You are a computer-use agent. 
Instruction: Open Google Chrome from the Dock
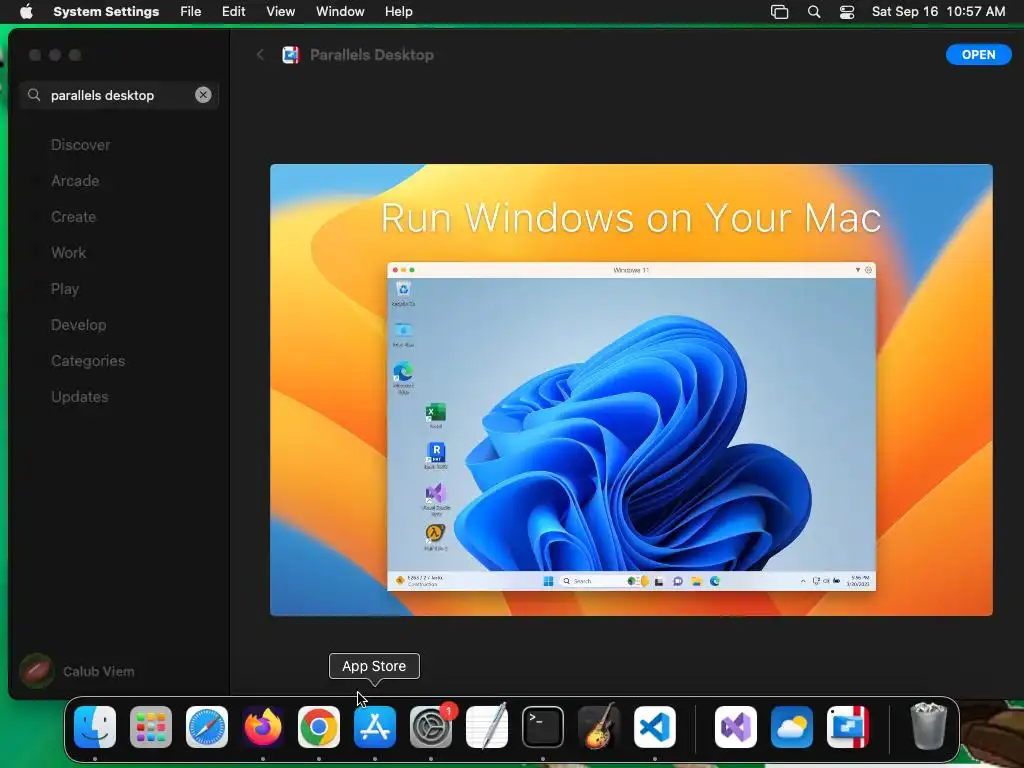coord(319,727)
